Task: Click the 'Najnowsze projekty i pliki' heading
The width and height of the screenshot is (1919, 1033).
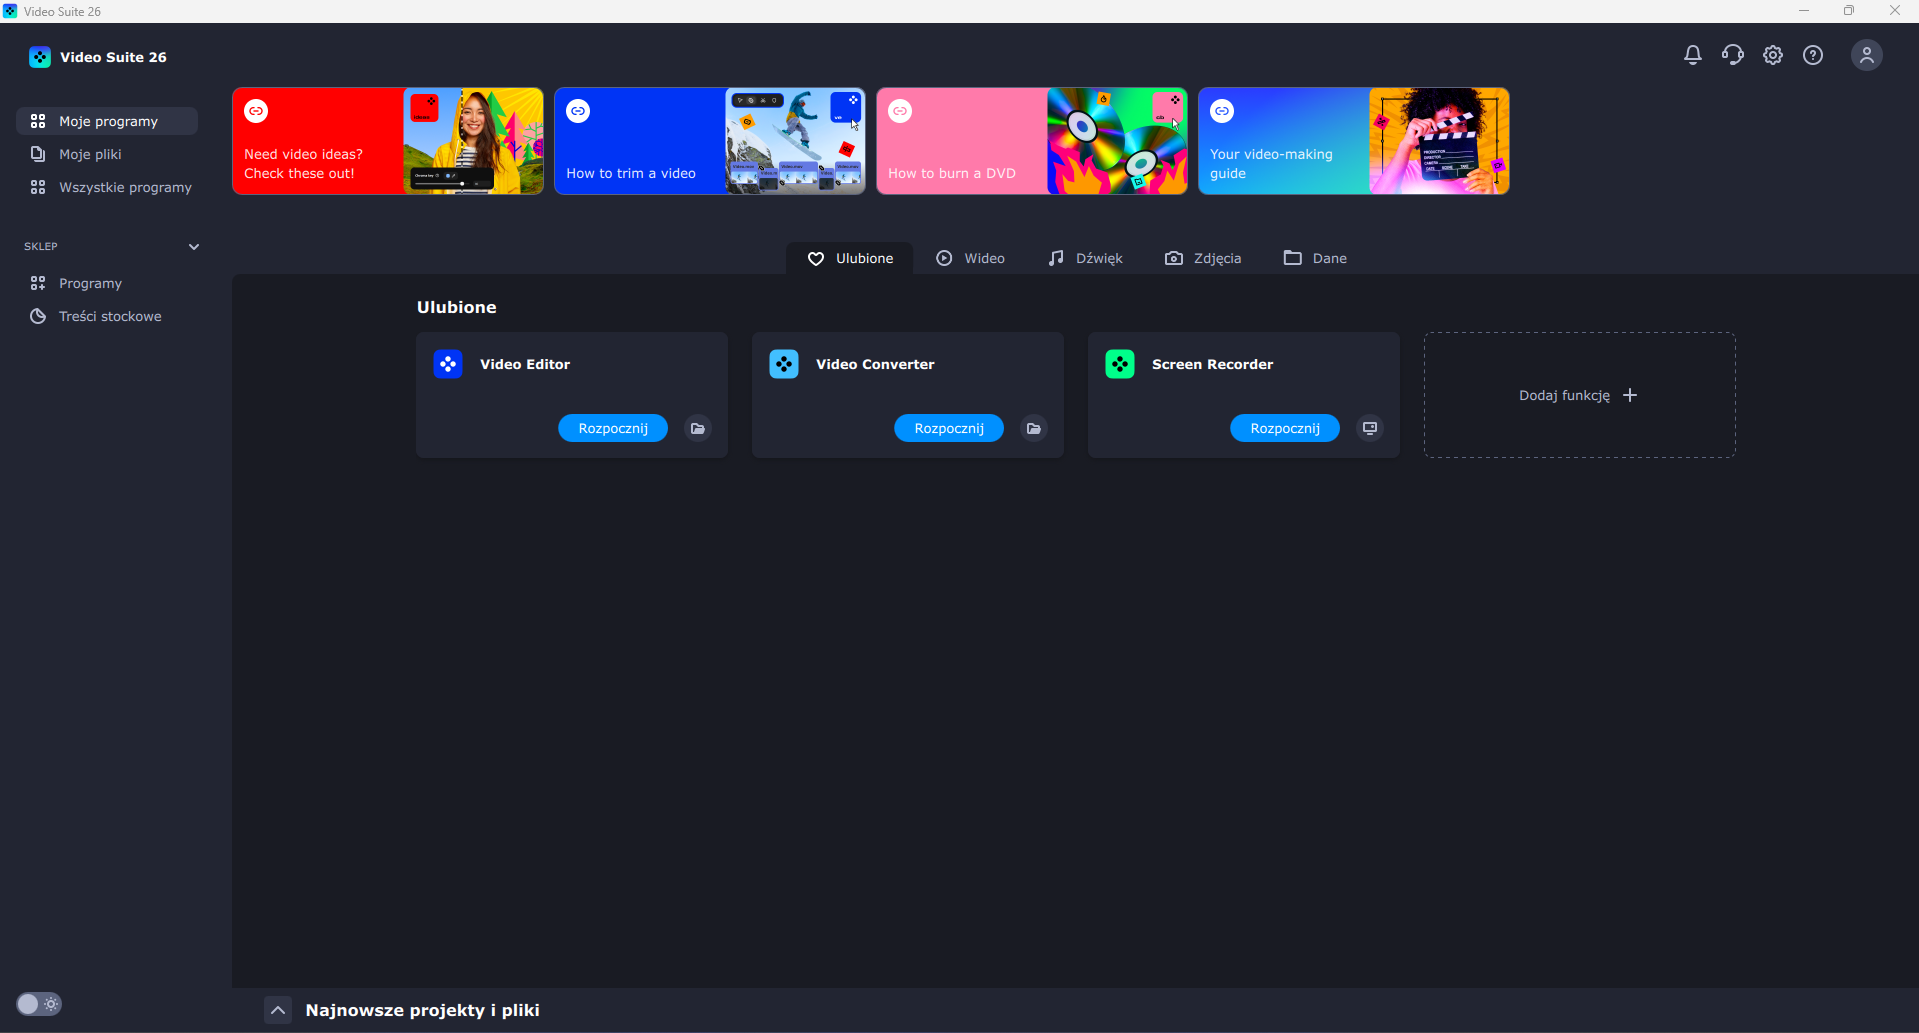Action: (422, 1010)
